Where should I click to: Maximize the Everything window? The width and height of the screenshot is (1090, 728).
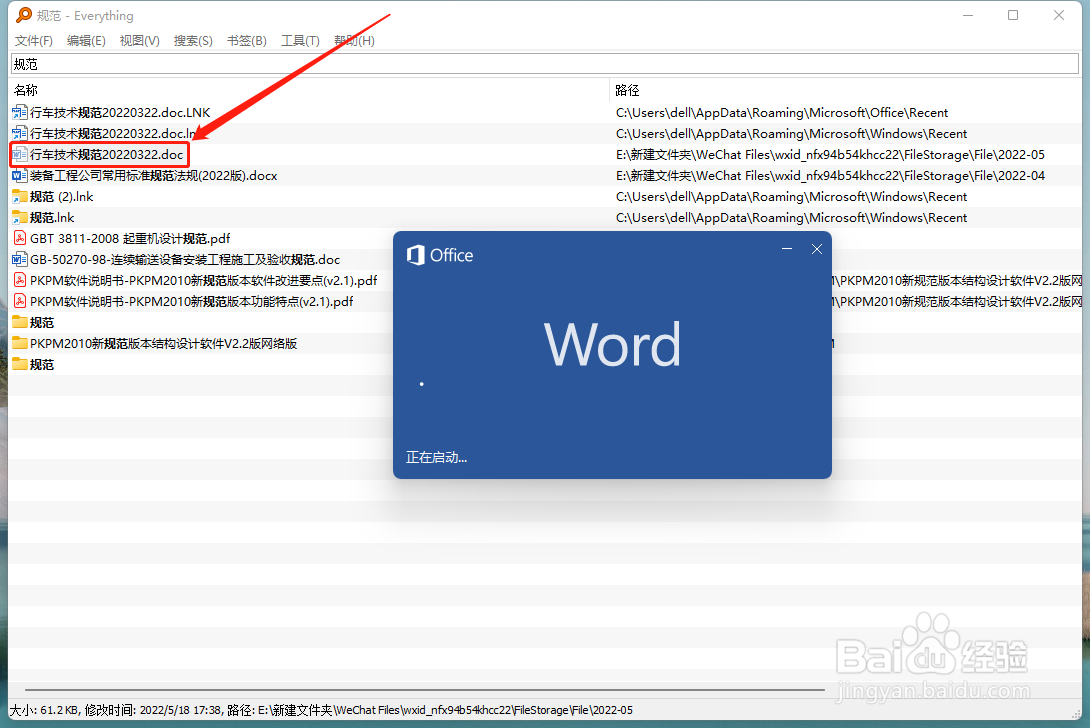pyautogui.click(x=1013, y=15)
